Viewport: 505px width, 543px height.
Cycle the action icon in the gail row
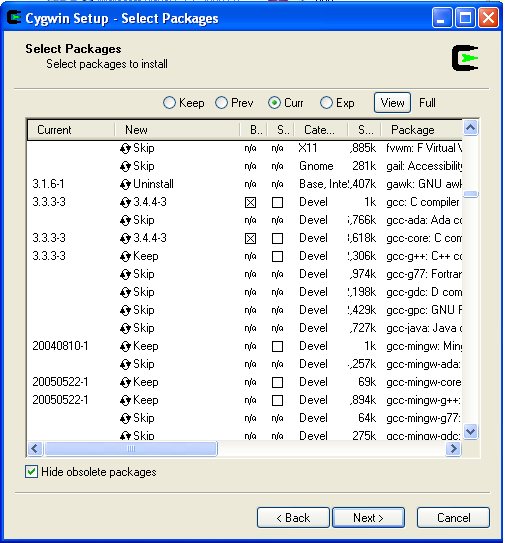coord(125,167)
